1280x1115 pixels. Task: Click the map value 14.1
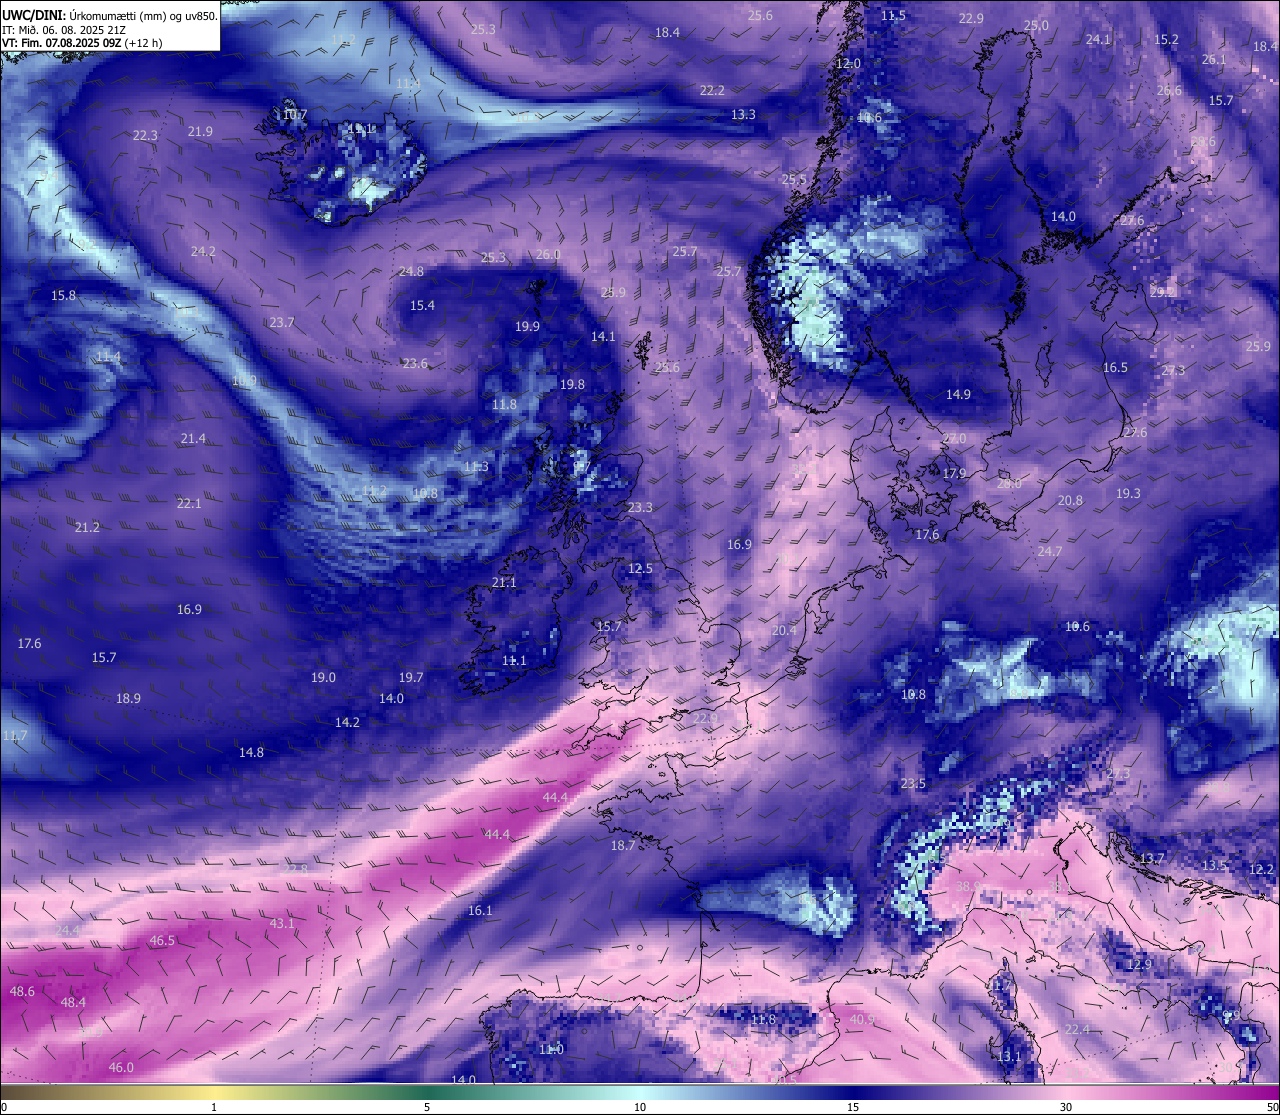[603, 337]
